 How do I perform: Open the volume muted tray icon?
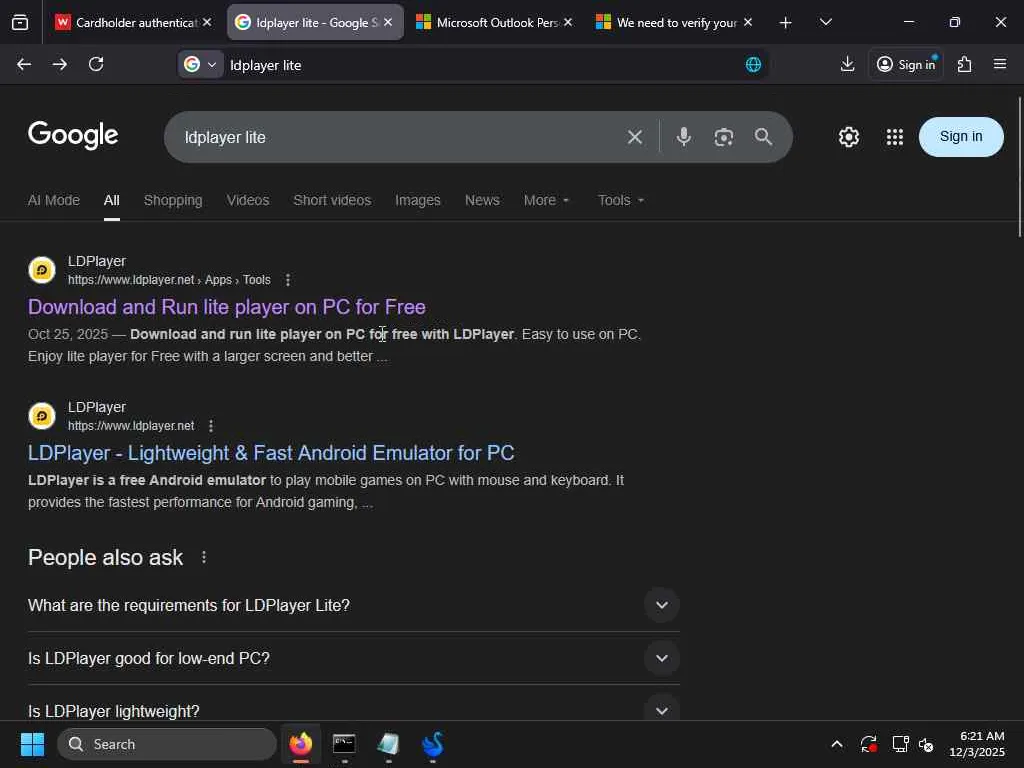(x=926, y=744)
